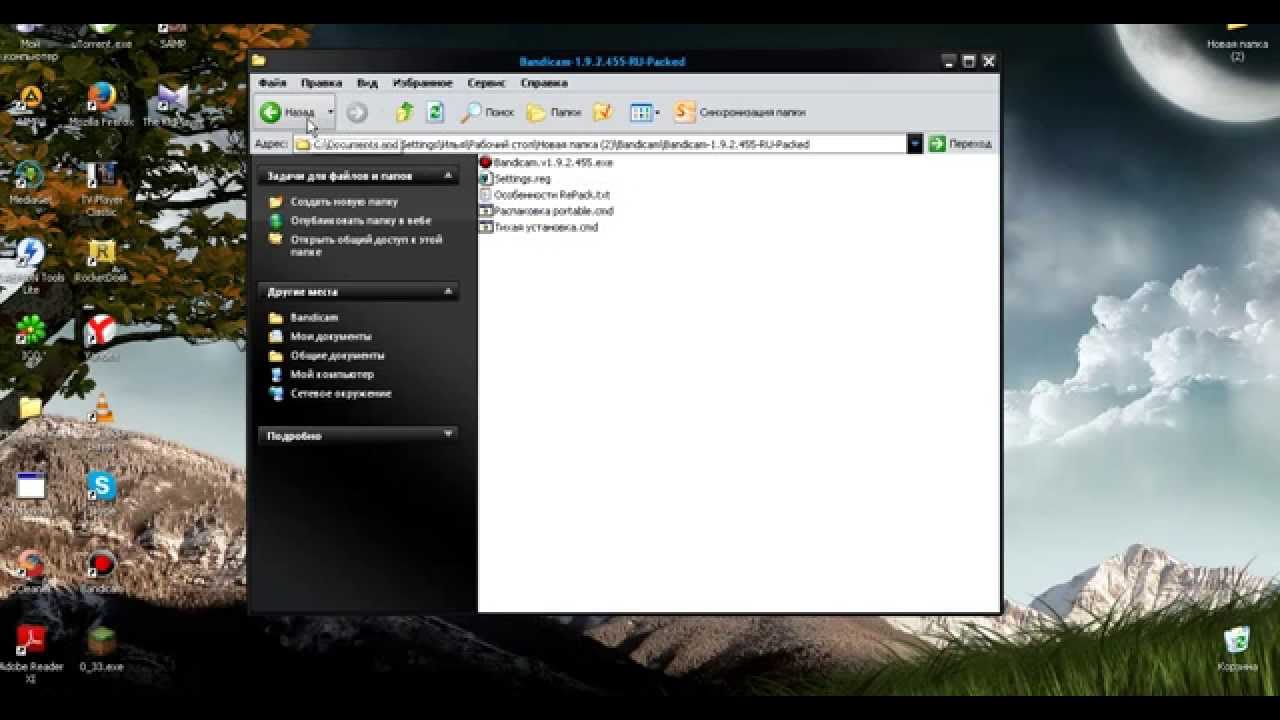
Task: Click the Bandicam.exe red file icon
Action: click(486, 162)
